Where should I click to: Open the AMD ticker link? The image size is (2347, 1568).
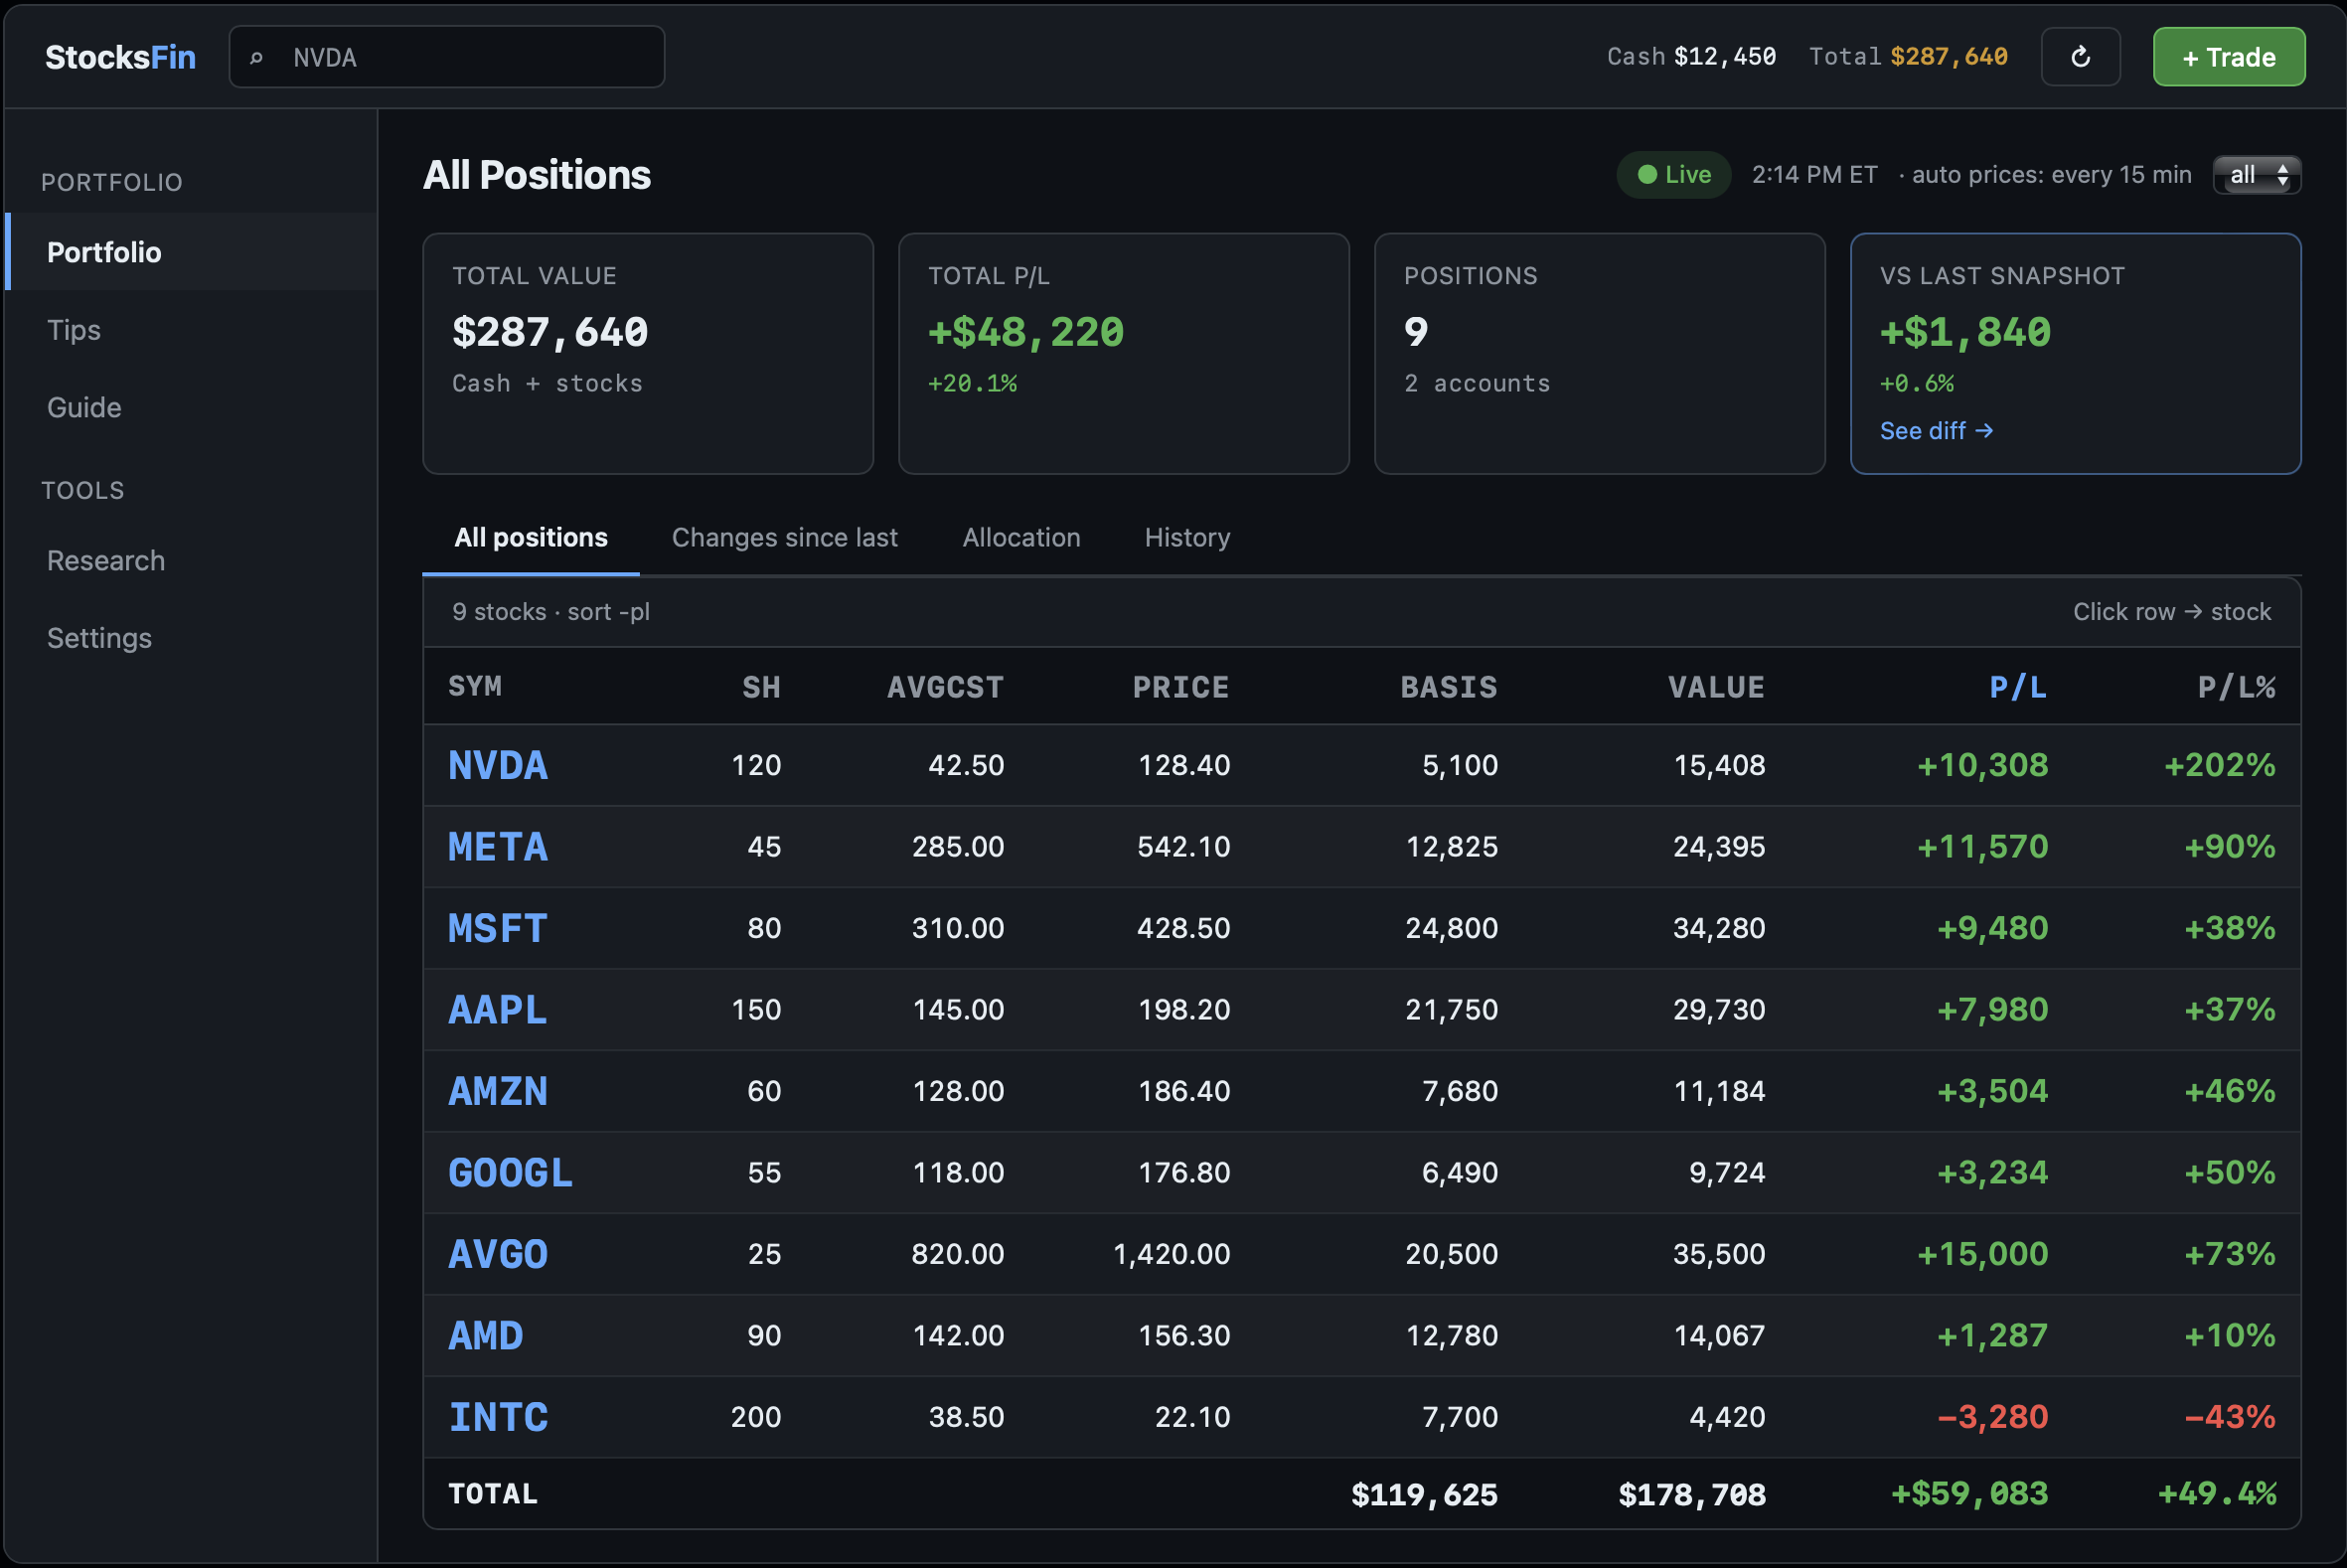click(485, 1336)
